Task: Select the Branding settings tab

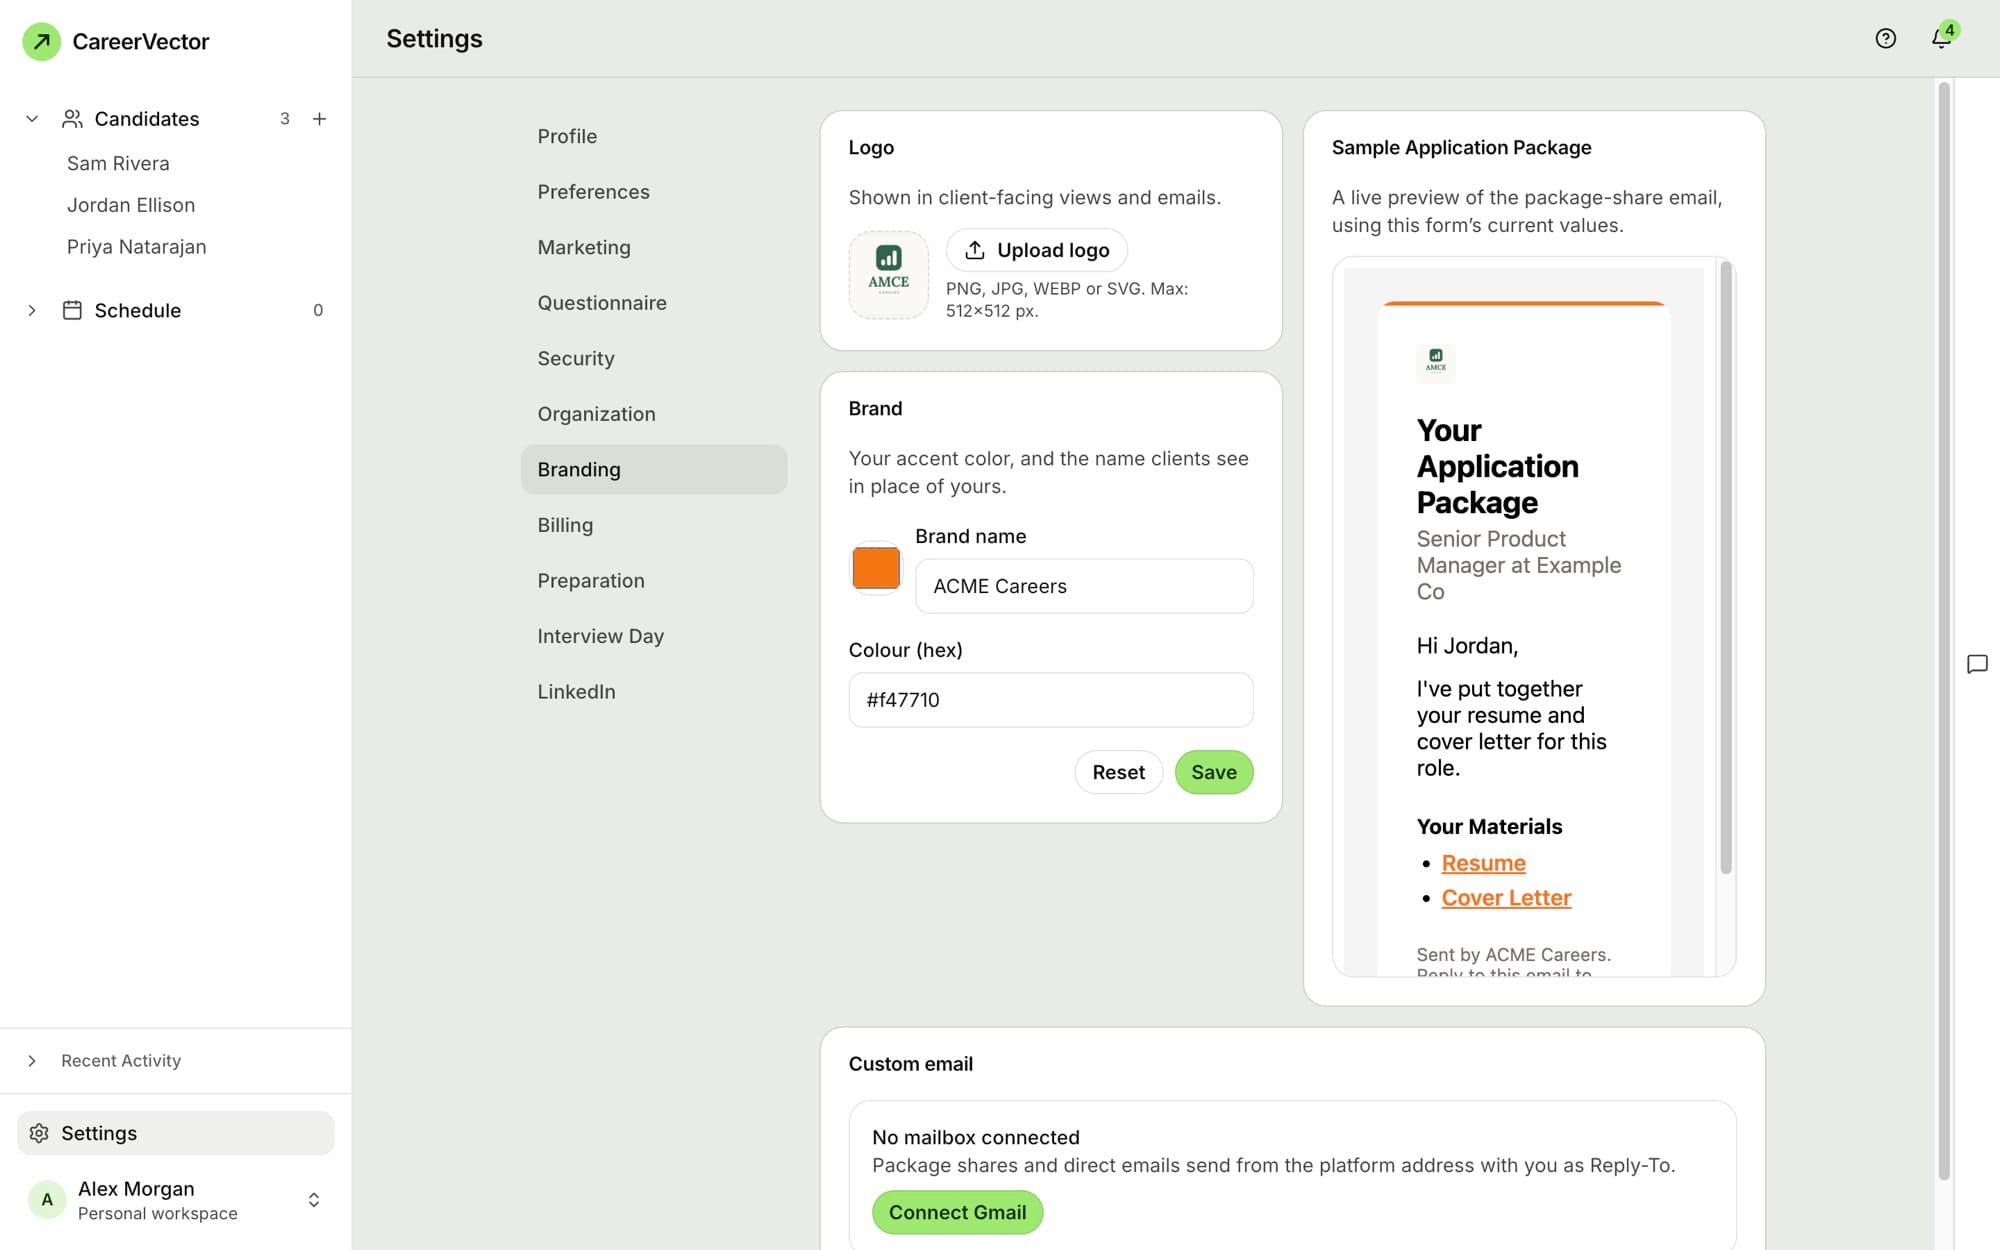Action: [x=654, y=469]
